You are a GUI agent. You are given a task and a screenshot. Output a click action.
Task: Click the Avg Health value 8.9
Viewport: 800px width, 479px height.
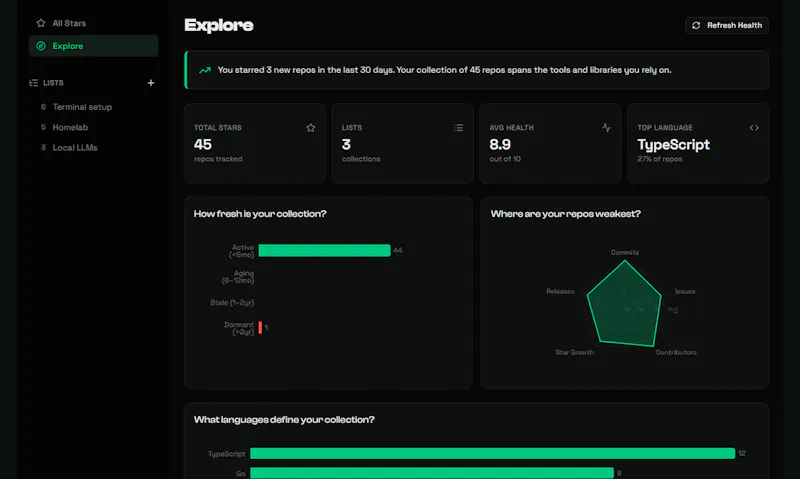coord(500,144)
